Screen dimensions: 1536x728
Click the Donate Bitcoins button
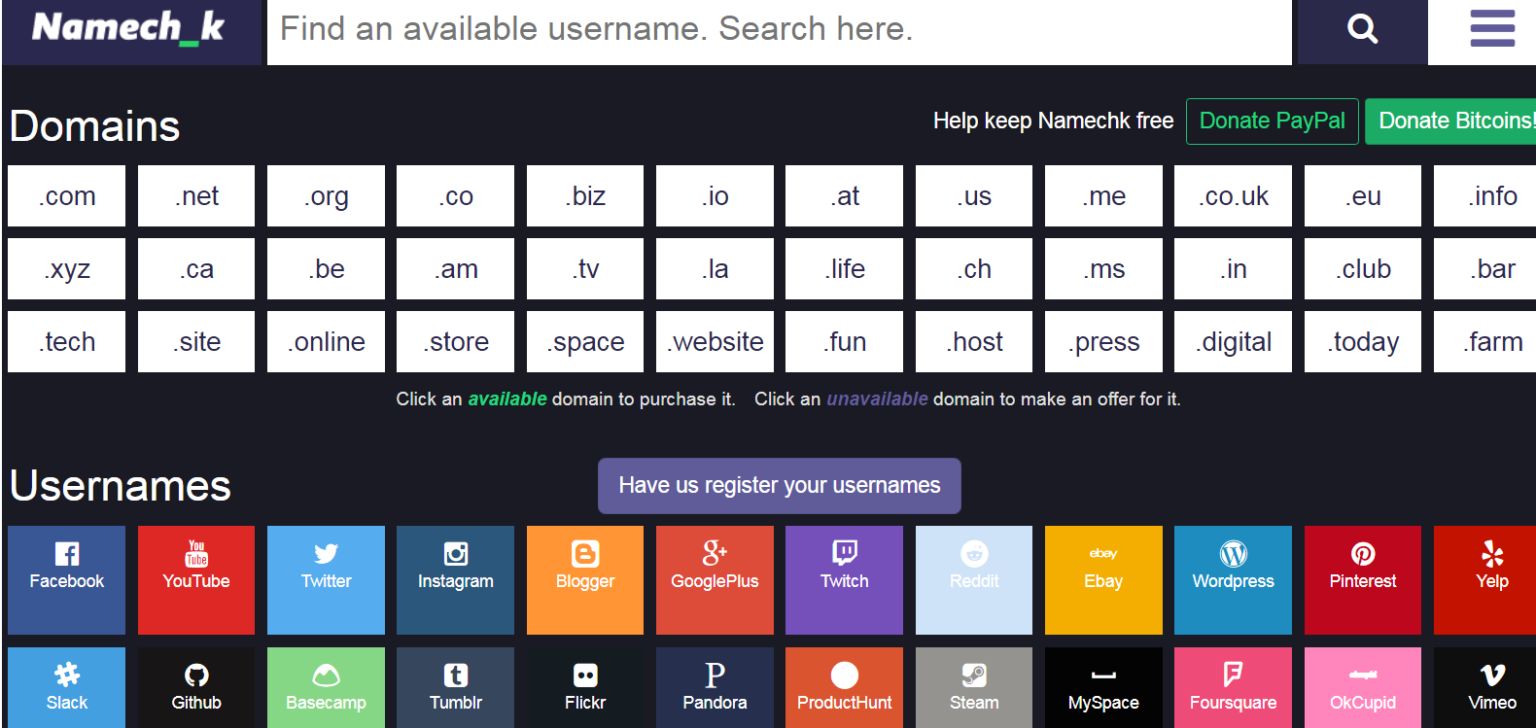tap(1451, 121)
